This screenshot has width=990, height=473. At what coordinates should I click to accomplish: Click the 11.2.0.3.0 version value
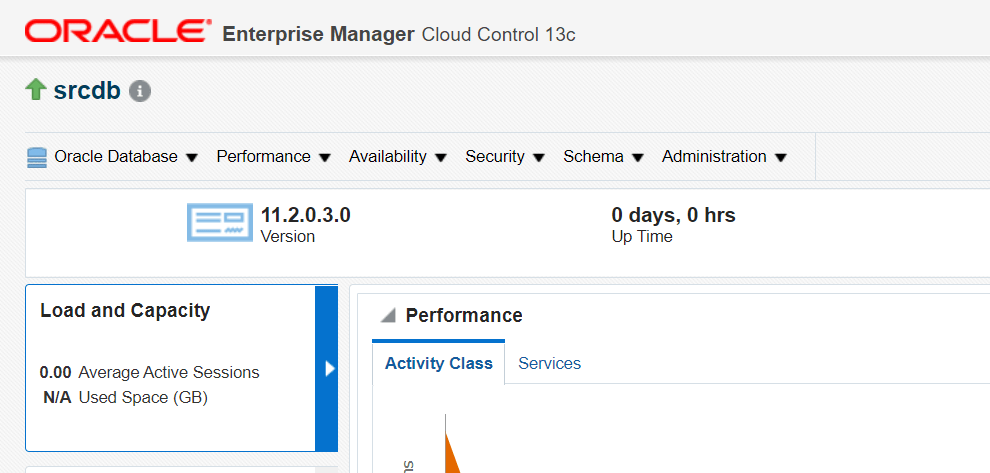305,215
